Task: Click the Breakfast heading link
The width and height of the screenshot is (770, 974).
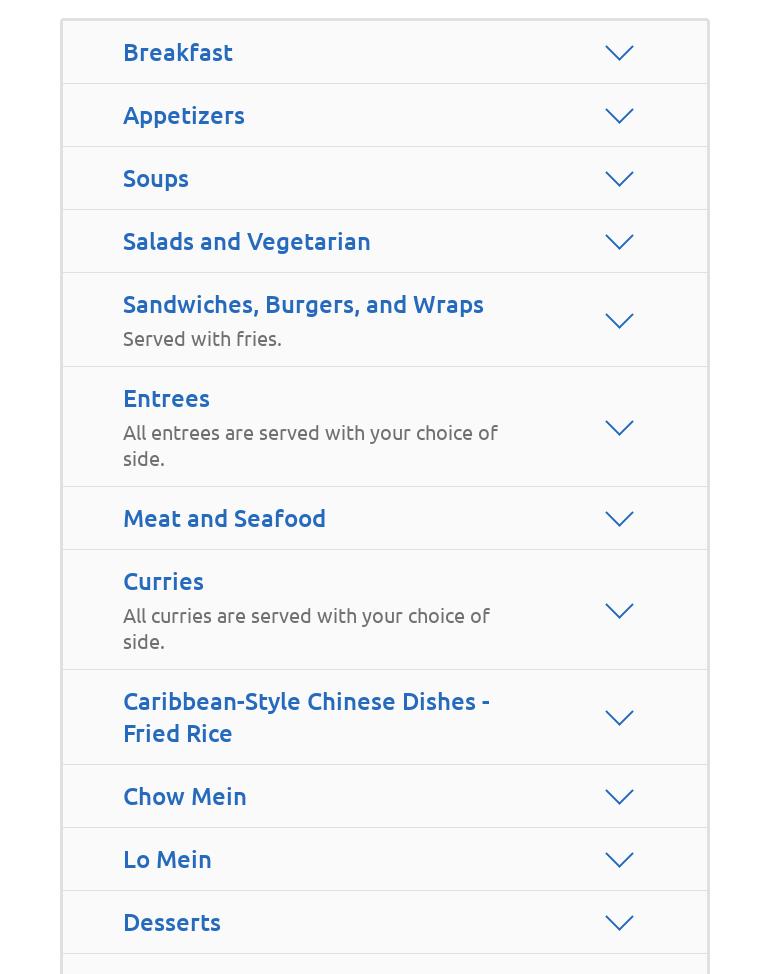Action: (178, 52)
